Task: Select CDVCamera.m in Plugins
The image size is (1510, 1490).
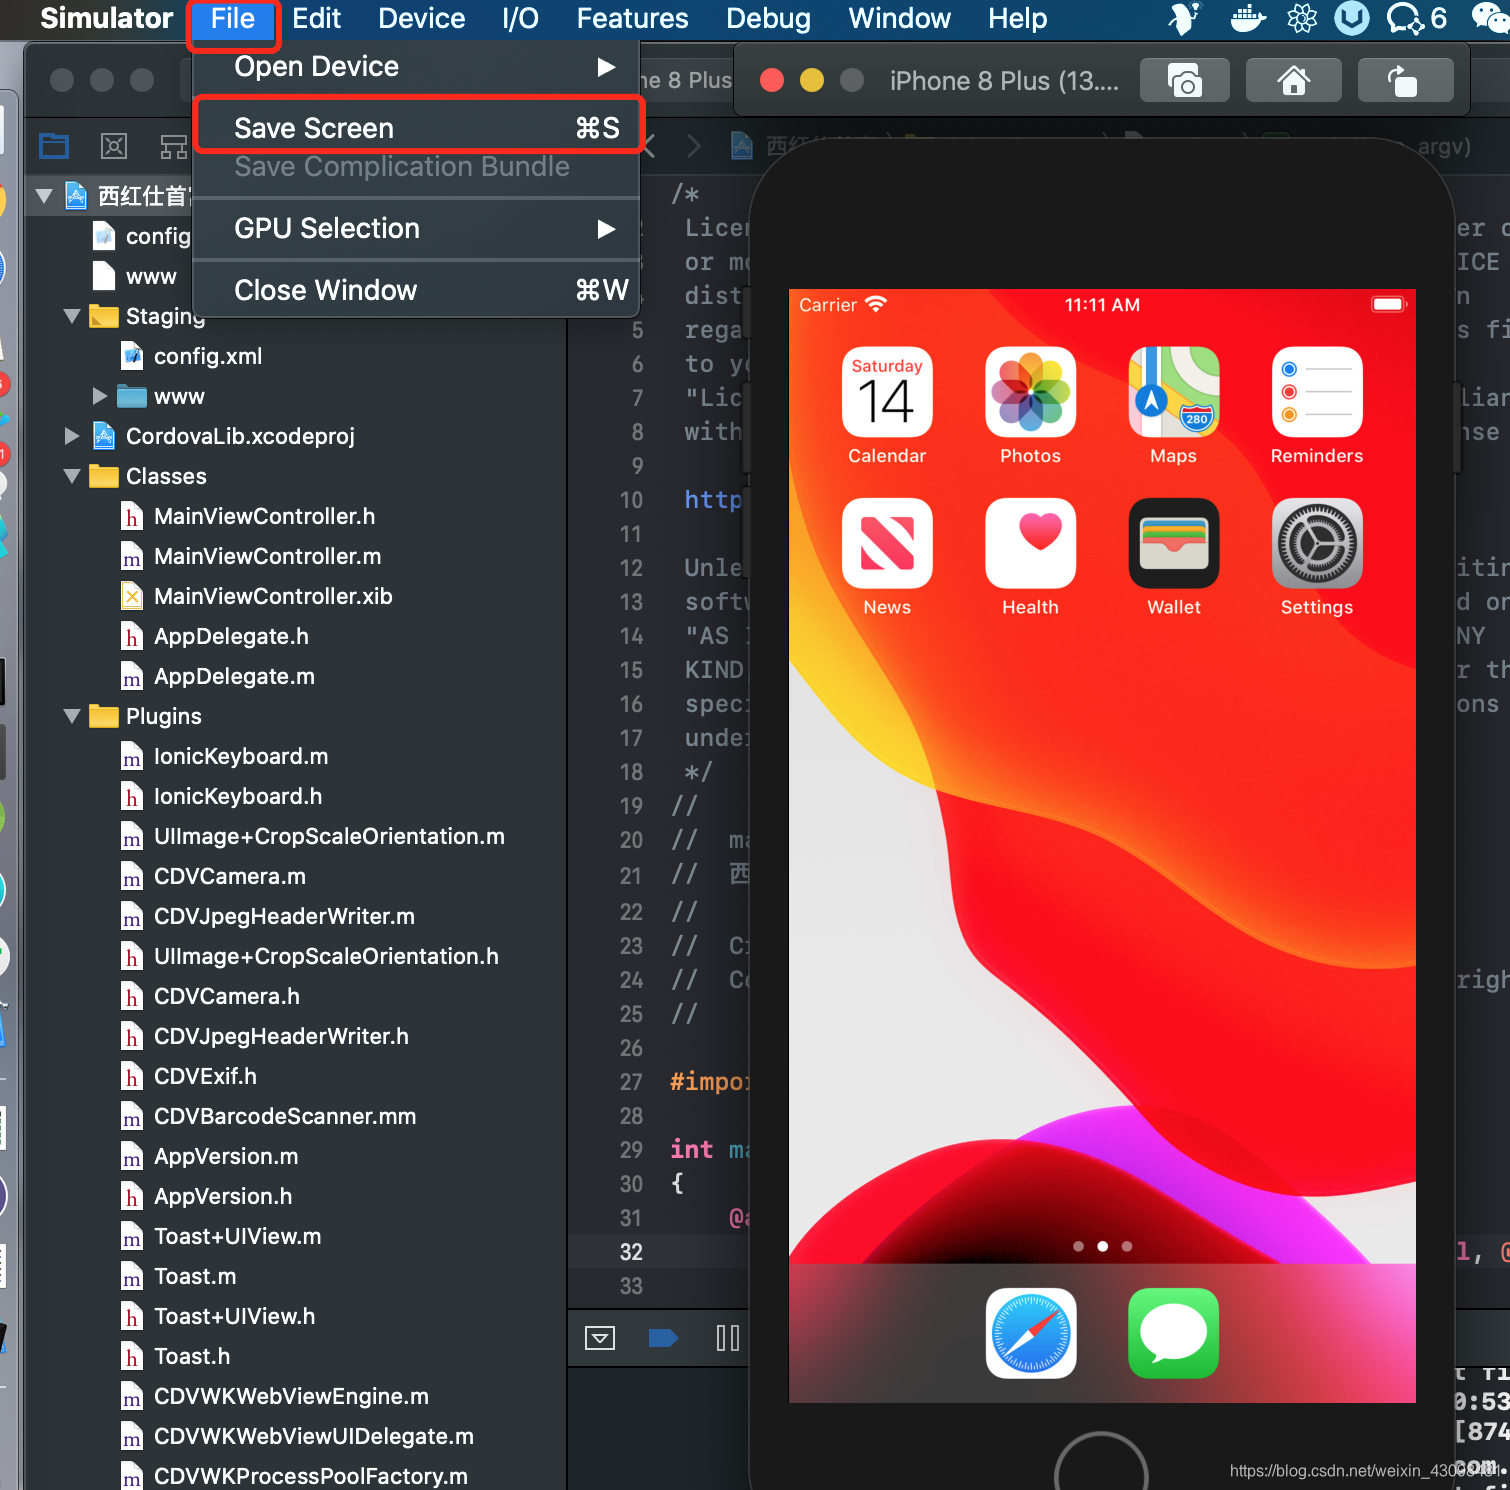Action: pyautogui.click(x=229, y=876)
